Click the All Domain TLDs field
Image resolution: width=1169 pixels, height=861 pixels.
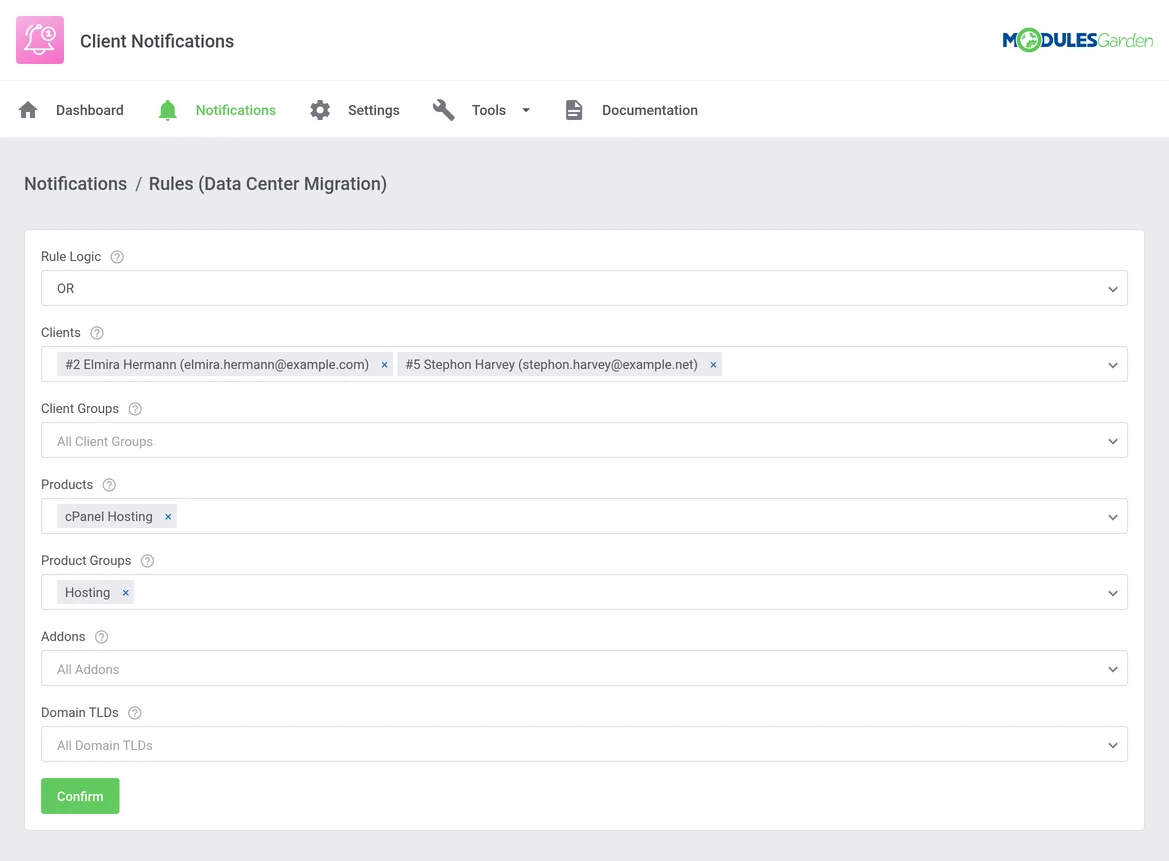tap(584, 745)
